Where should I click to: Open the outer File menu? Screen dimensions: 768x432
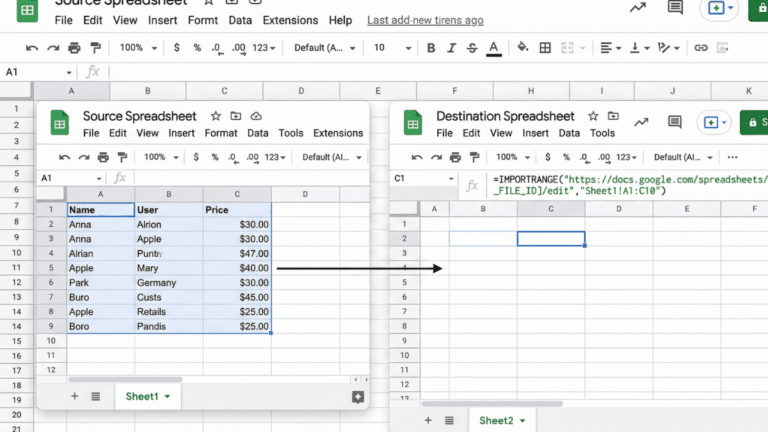64,21
